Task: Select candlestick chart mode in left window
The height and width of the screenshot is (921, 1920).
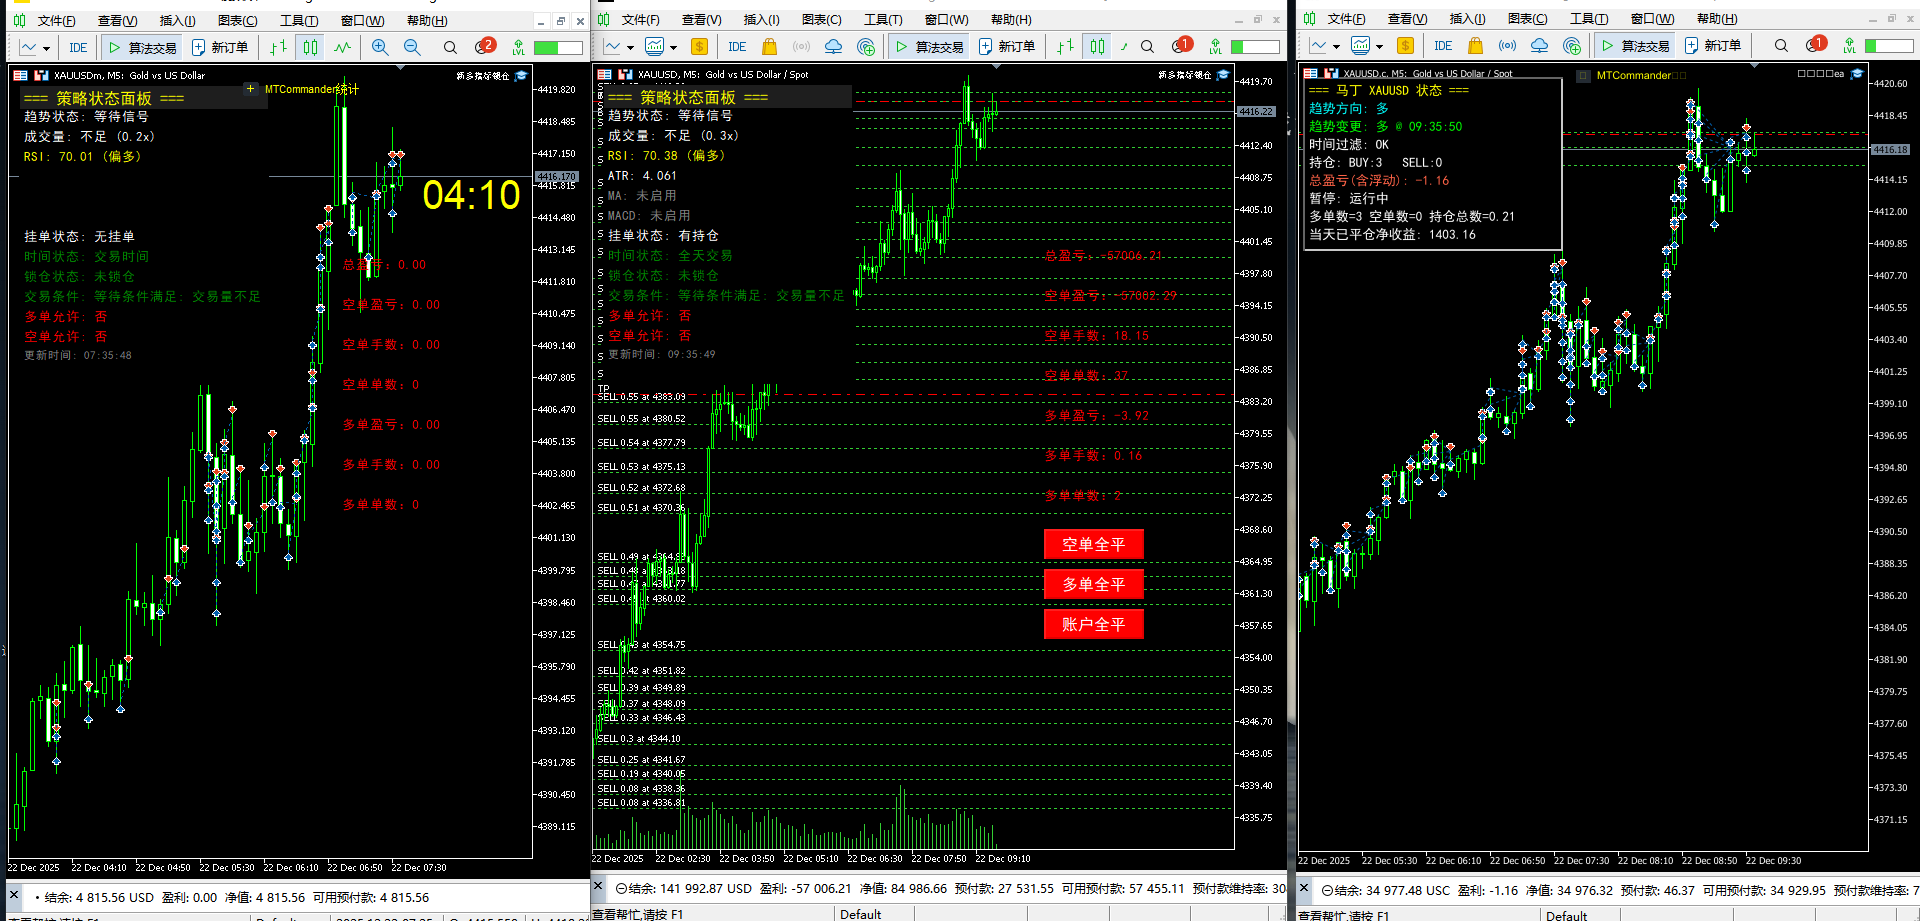Action: pos(311,47)
